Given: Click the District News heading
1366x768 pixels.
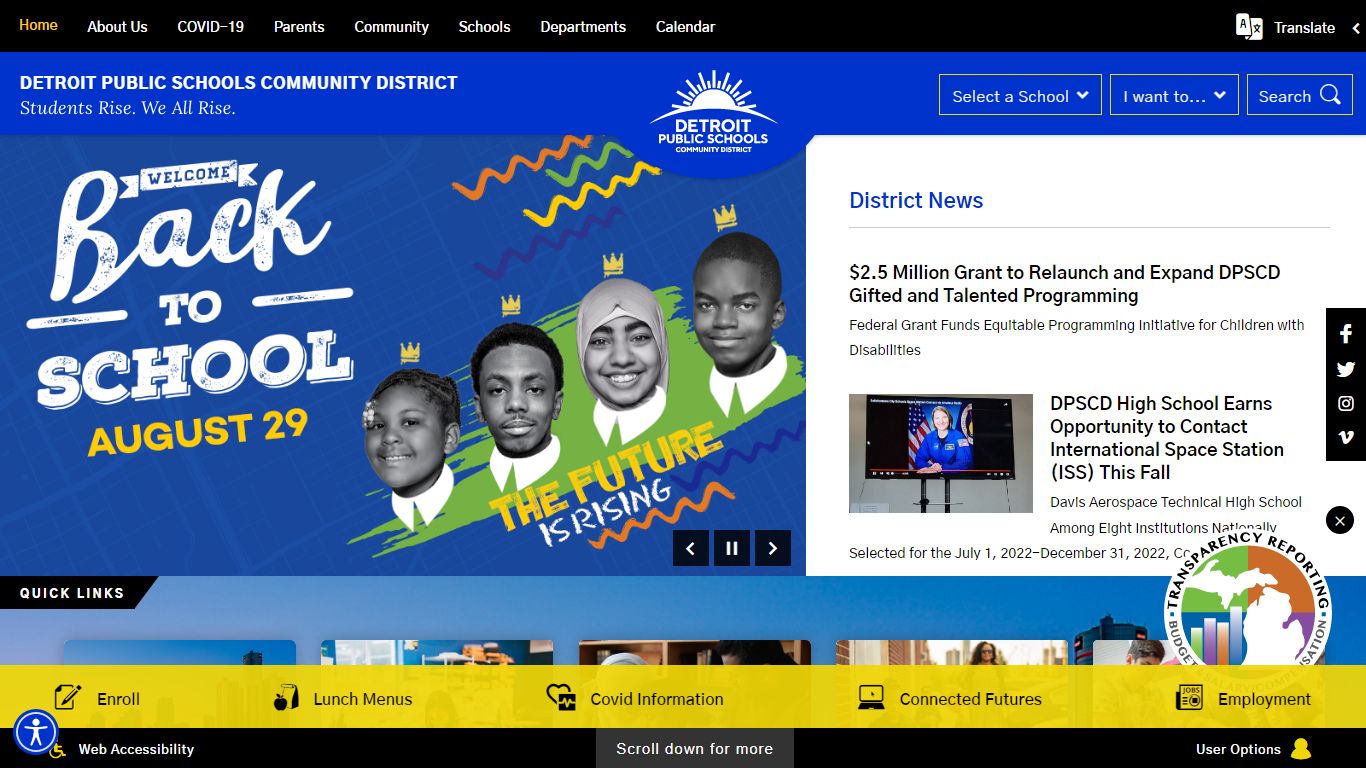Looking at the screenshot, I should click(916, 200).
